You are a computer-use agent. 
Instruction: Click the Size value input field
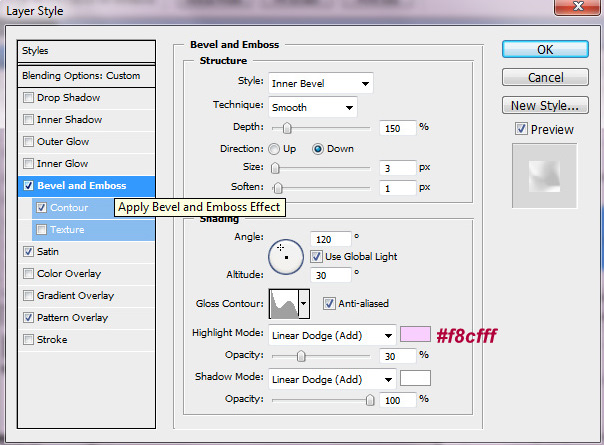pos(396,168)
